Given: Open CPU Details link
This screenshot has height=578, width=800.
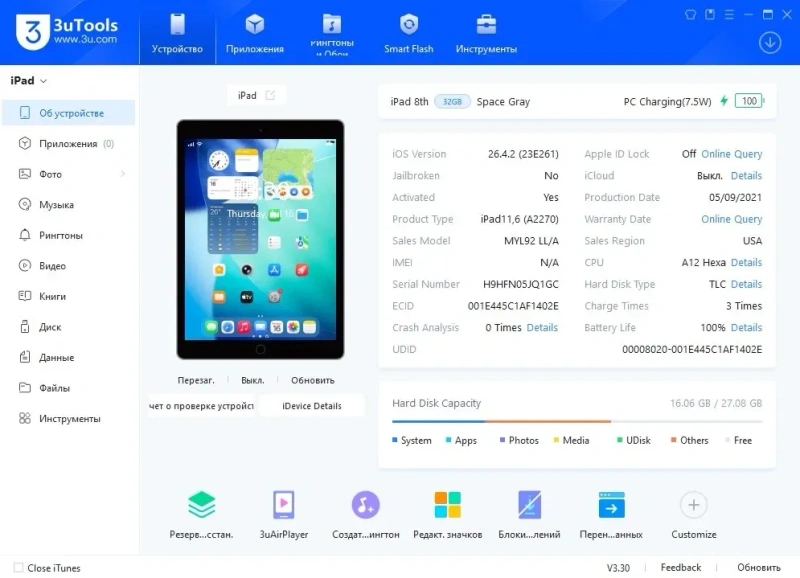Looking at the screenshot, I should click(x=746, y=262).
